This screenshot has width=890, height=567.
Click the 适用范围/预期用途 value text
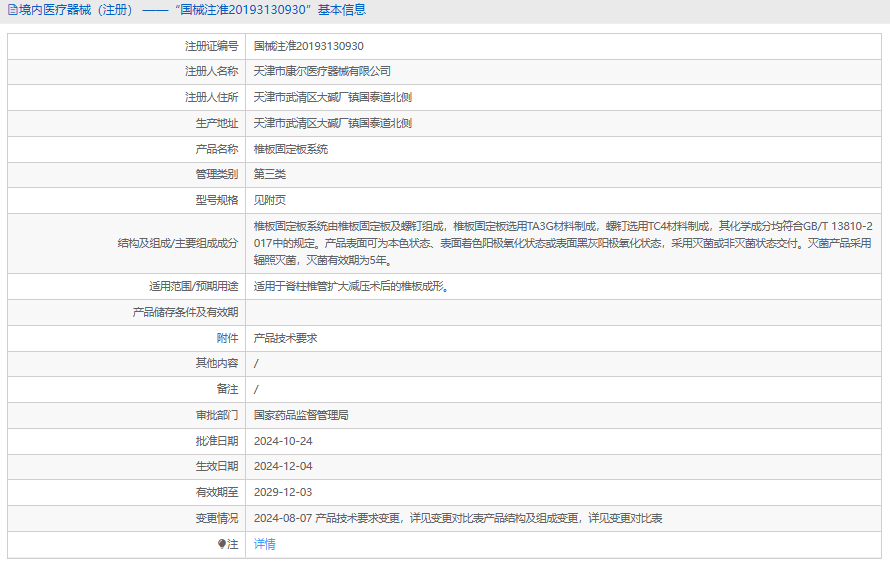click(x=350, y=286)
